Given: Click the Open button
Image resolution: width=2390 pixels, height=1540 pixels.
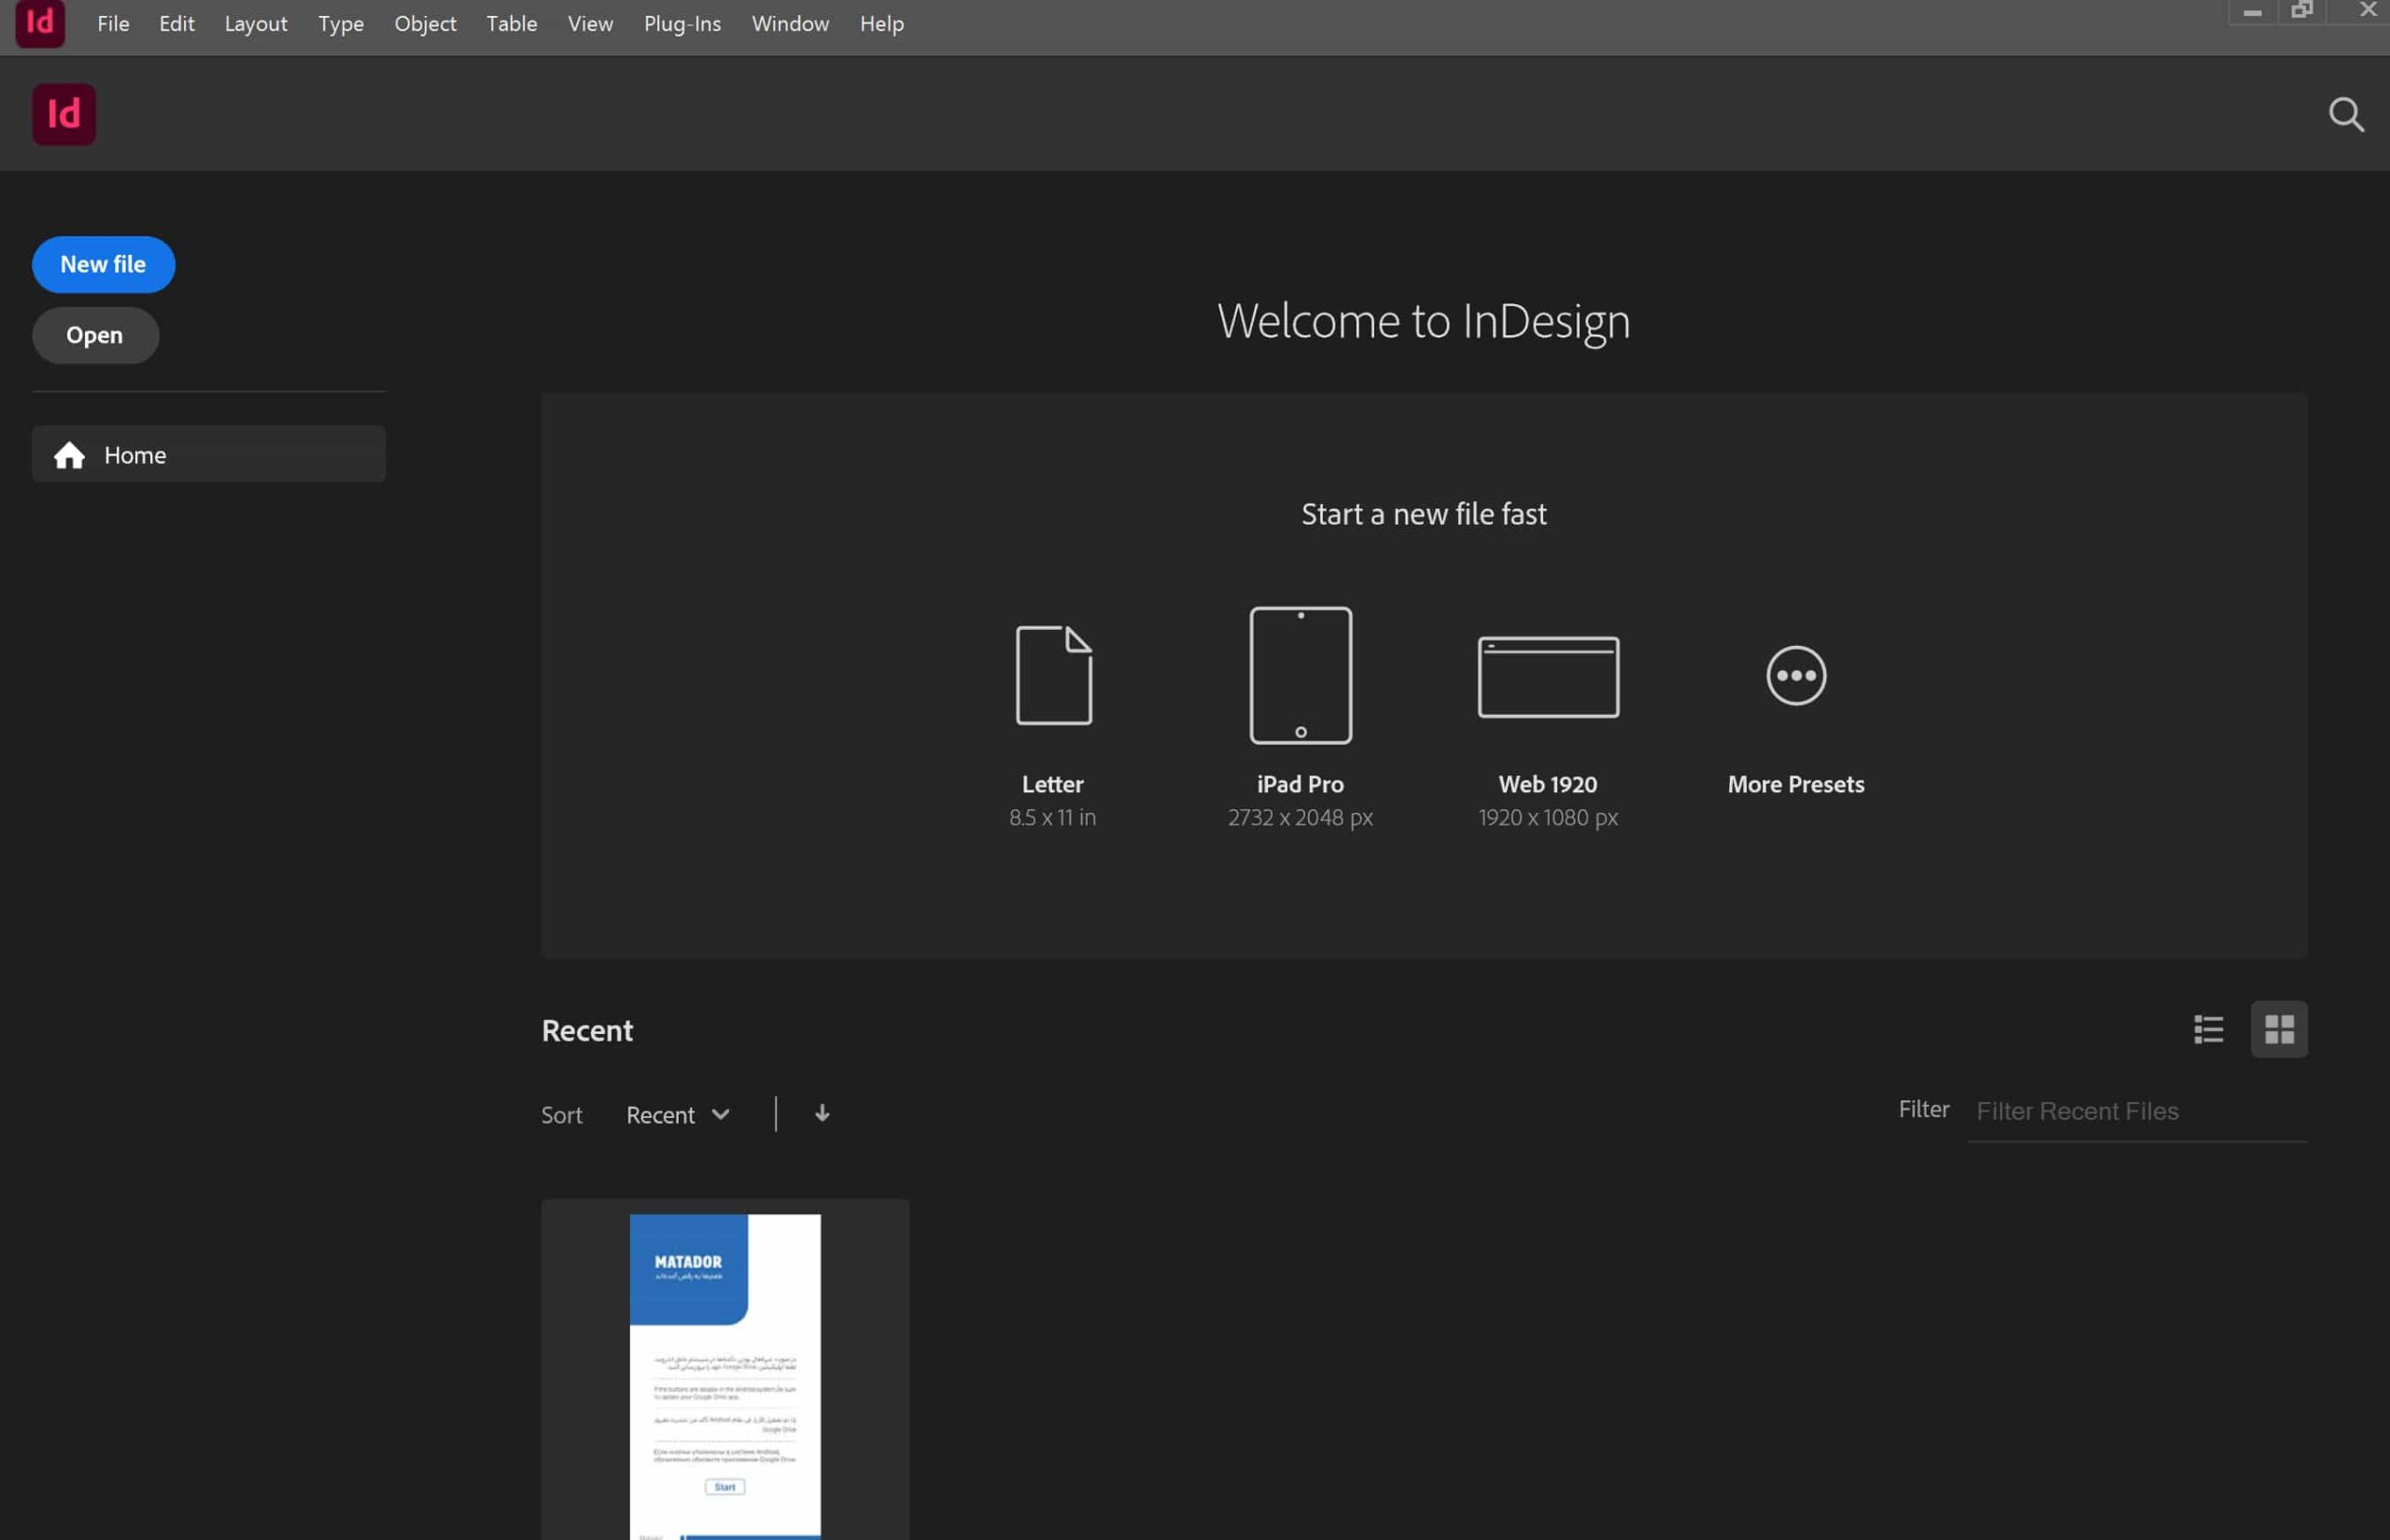Looking at the screenshot, I should (x=95, y=335).
